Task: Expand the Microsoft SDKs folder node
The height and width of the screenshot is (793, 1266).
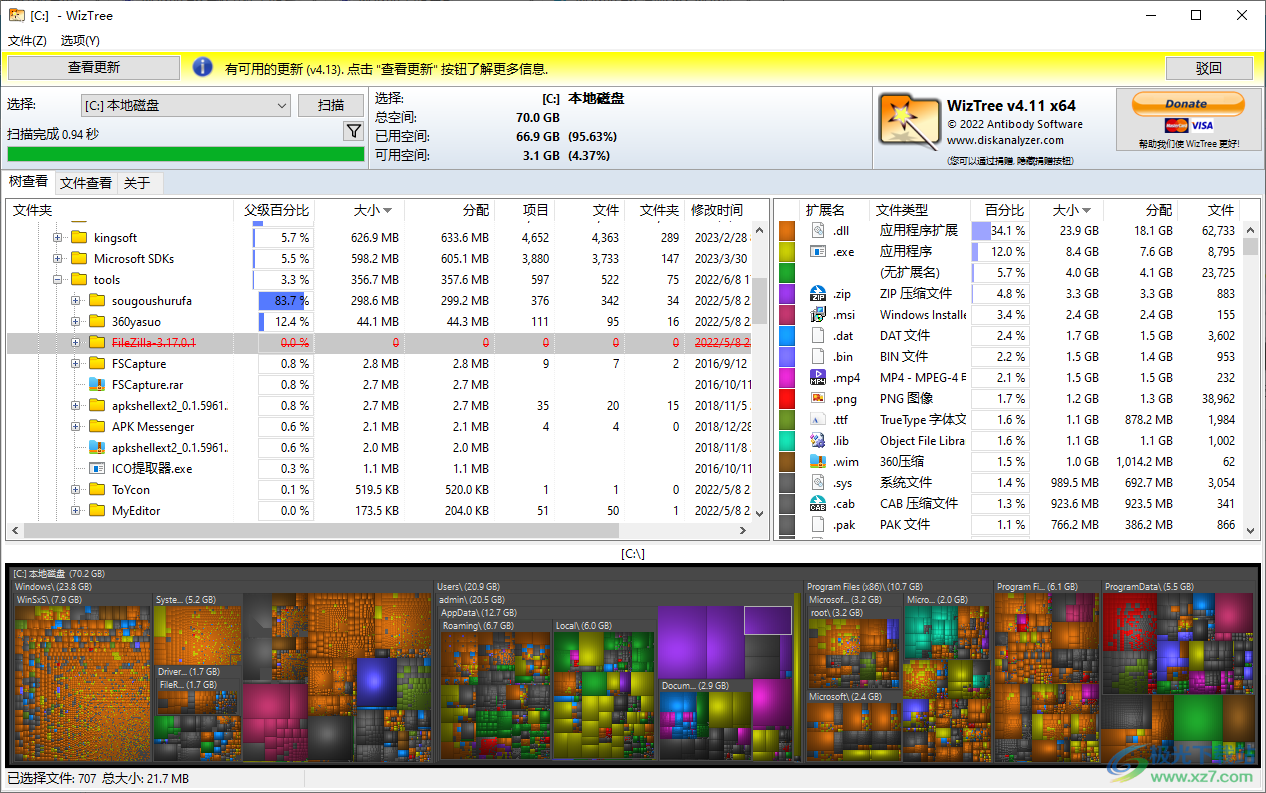Action: pyautogui.click(x=58, y=258)
